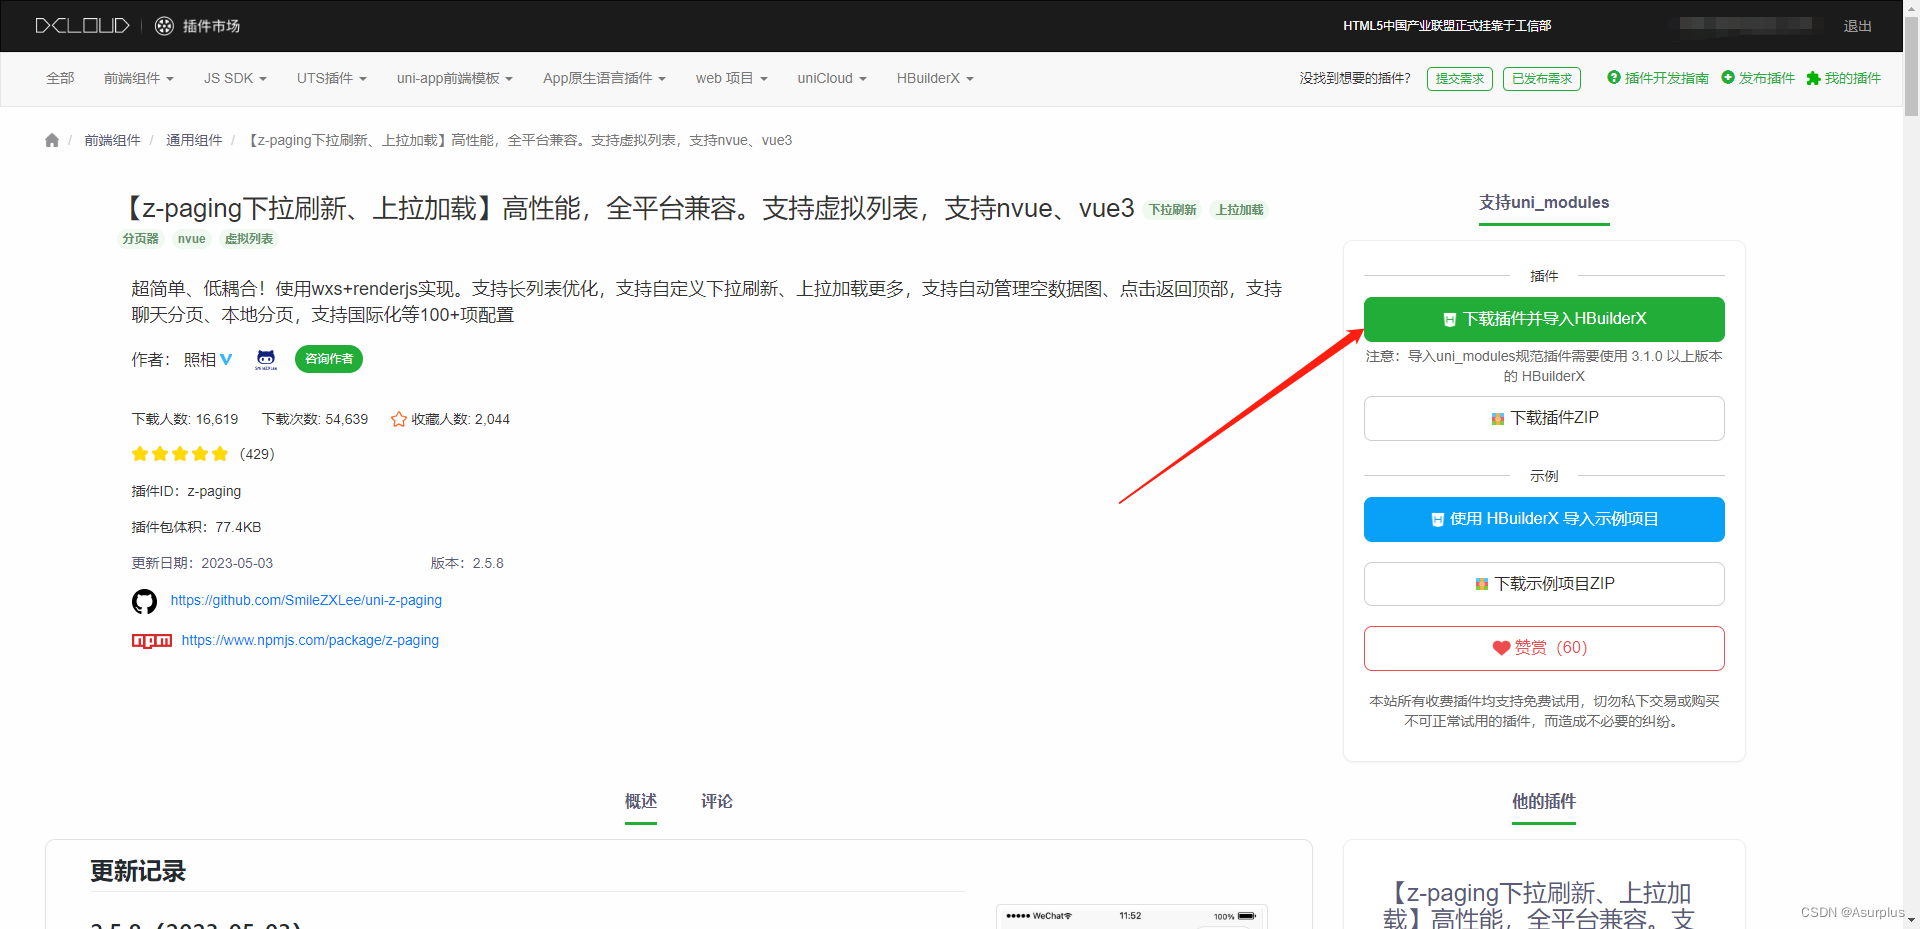
Task: Expand the HBuilderX navigation dropdown
Action: (x=933, y=78)
